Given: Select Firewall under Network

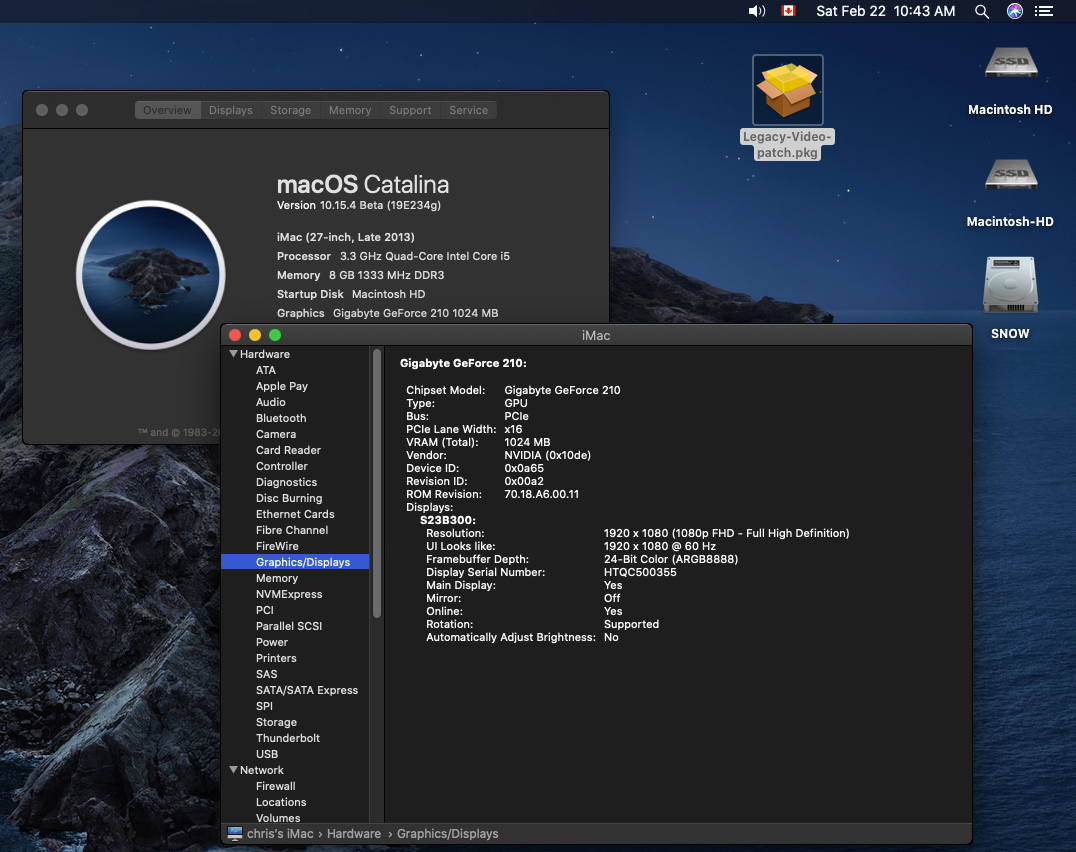Looking at the screenshot, I should tap(276, 786).
